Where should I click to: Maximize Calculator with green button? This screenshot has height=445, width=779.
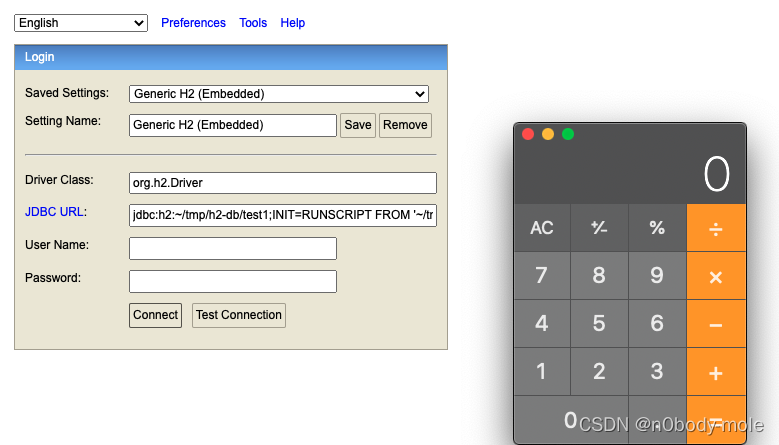click(568, 134)
